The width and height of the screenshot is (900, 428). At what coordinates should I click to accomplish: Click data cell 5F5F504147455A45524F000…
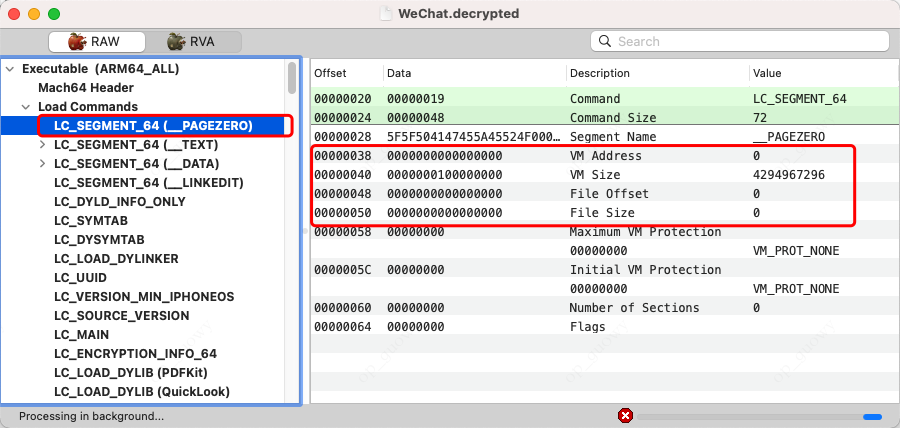coord(473,137)
